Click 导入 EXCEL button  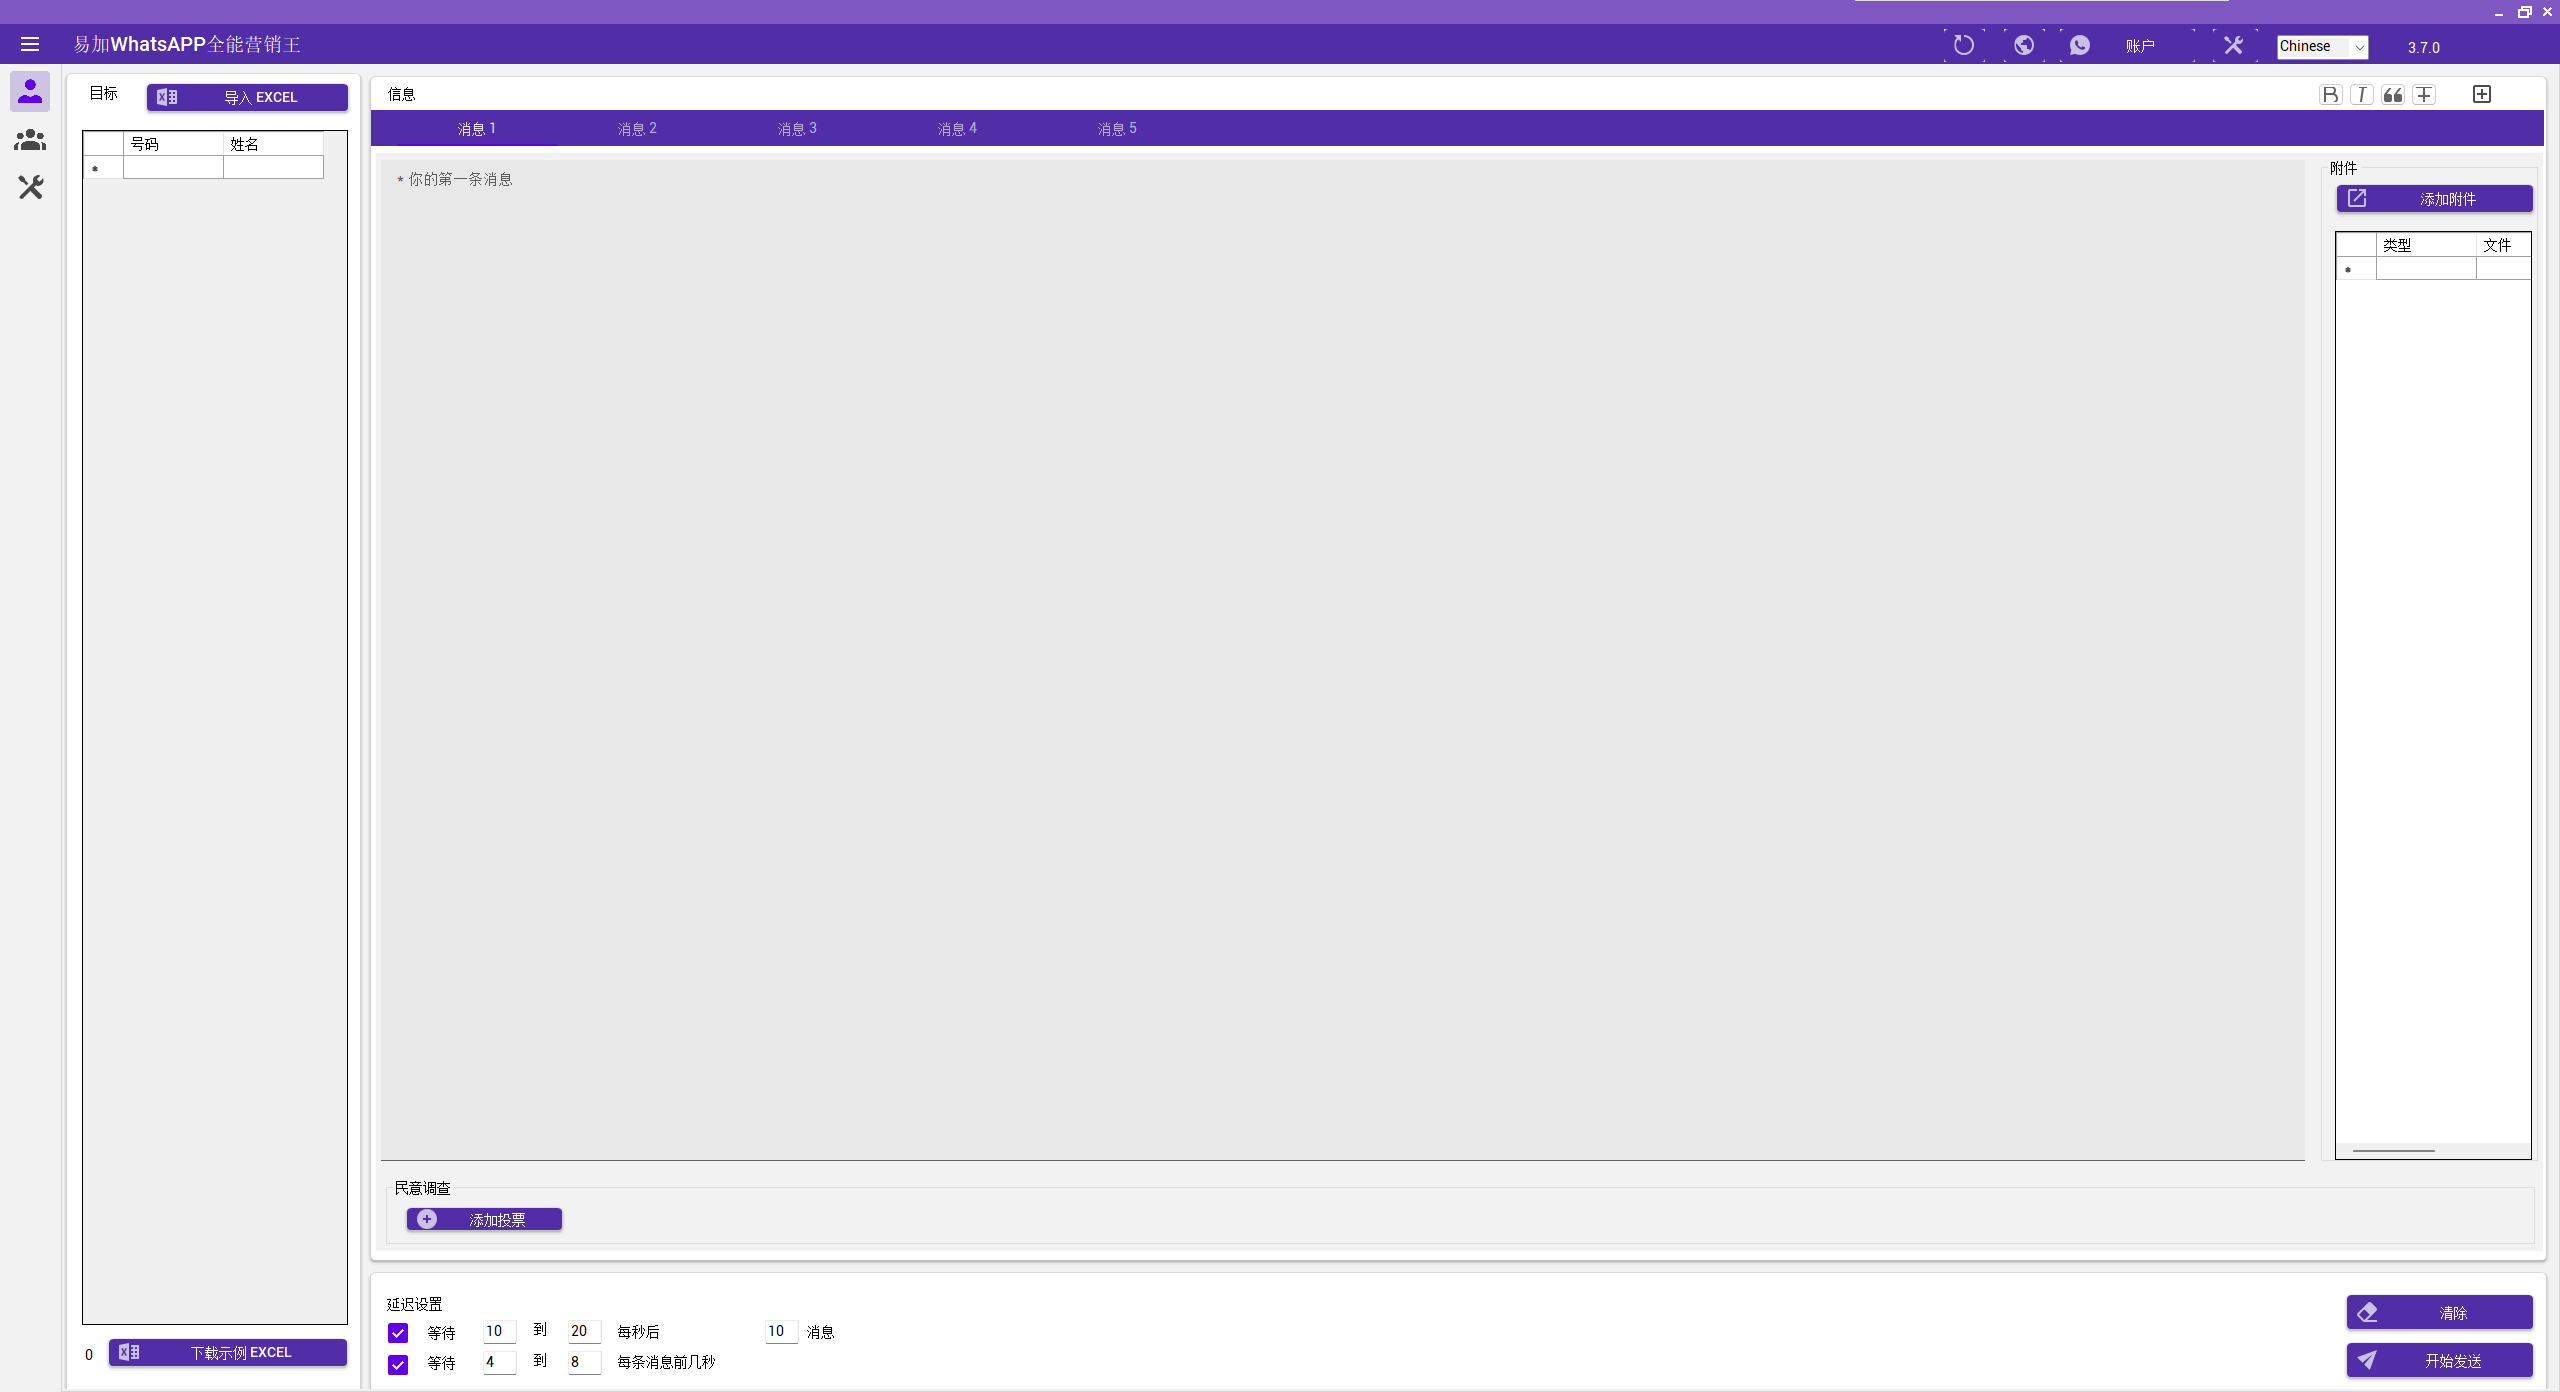247,97
